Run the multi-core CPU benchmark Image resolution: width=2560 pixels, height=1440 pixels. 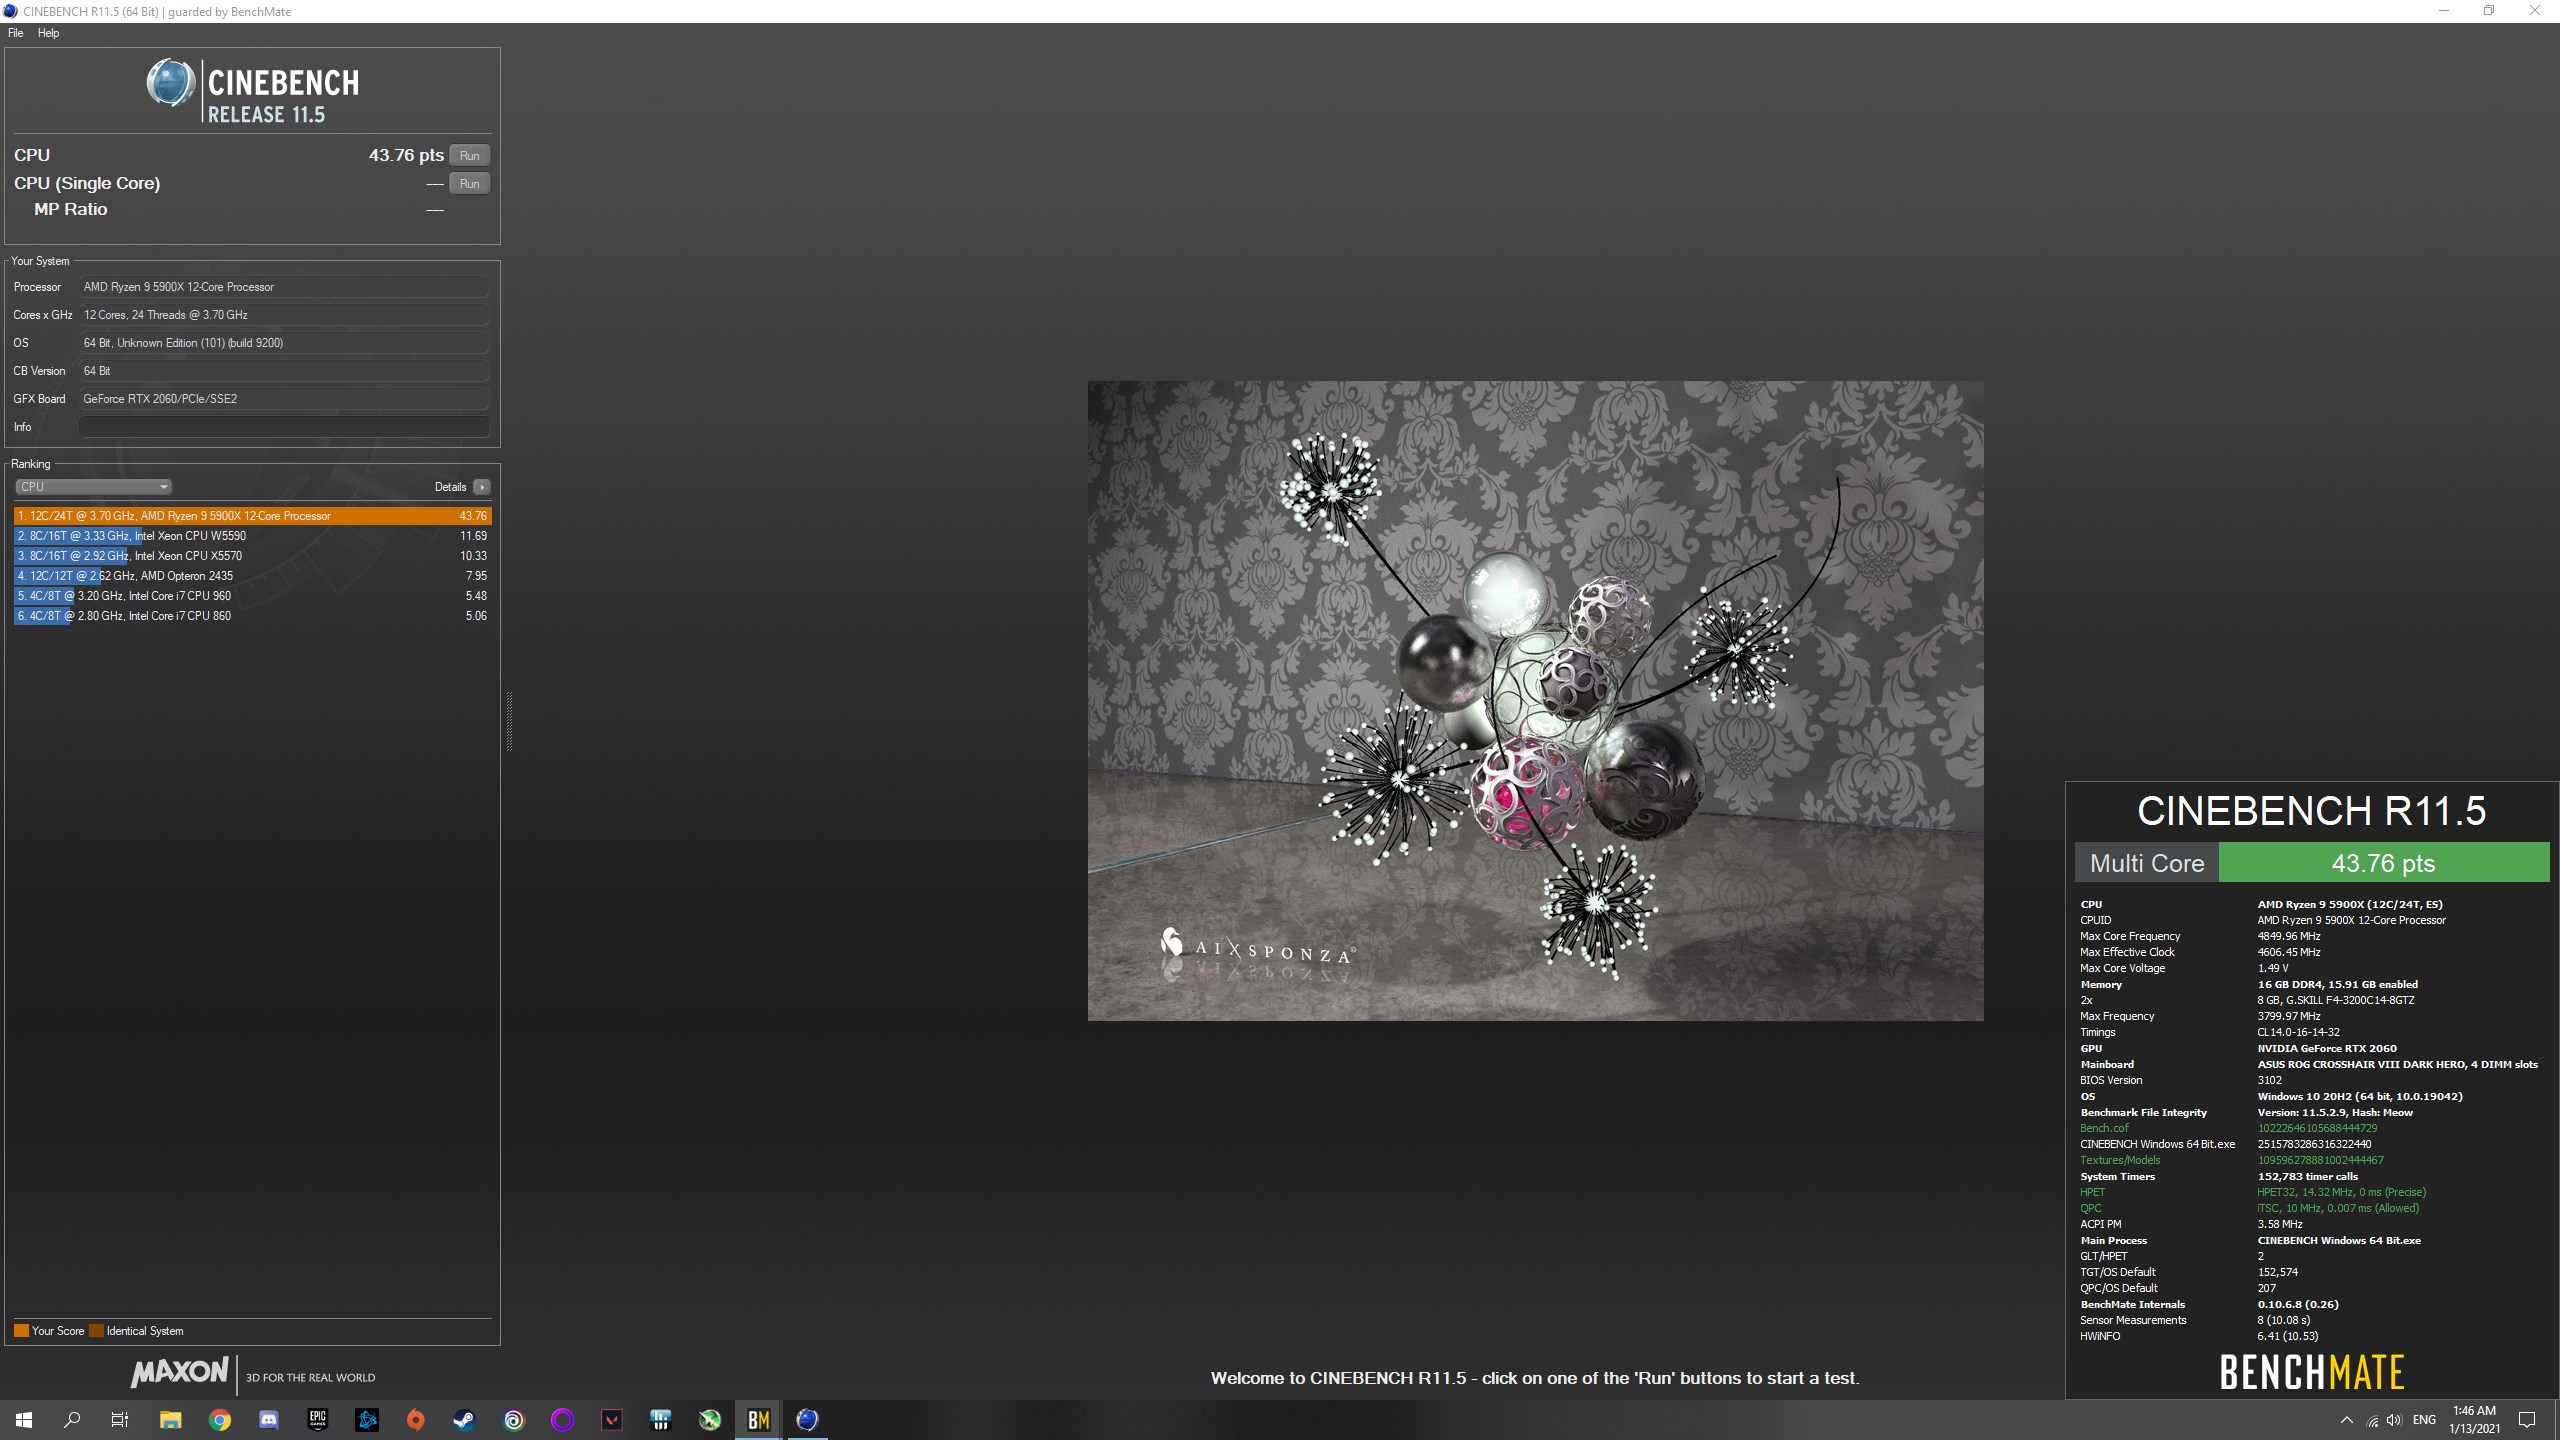(x=469, y=155)
